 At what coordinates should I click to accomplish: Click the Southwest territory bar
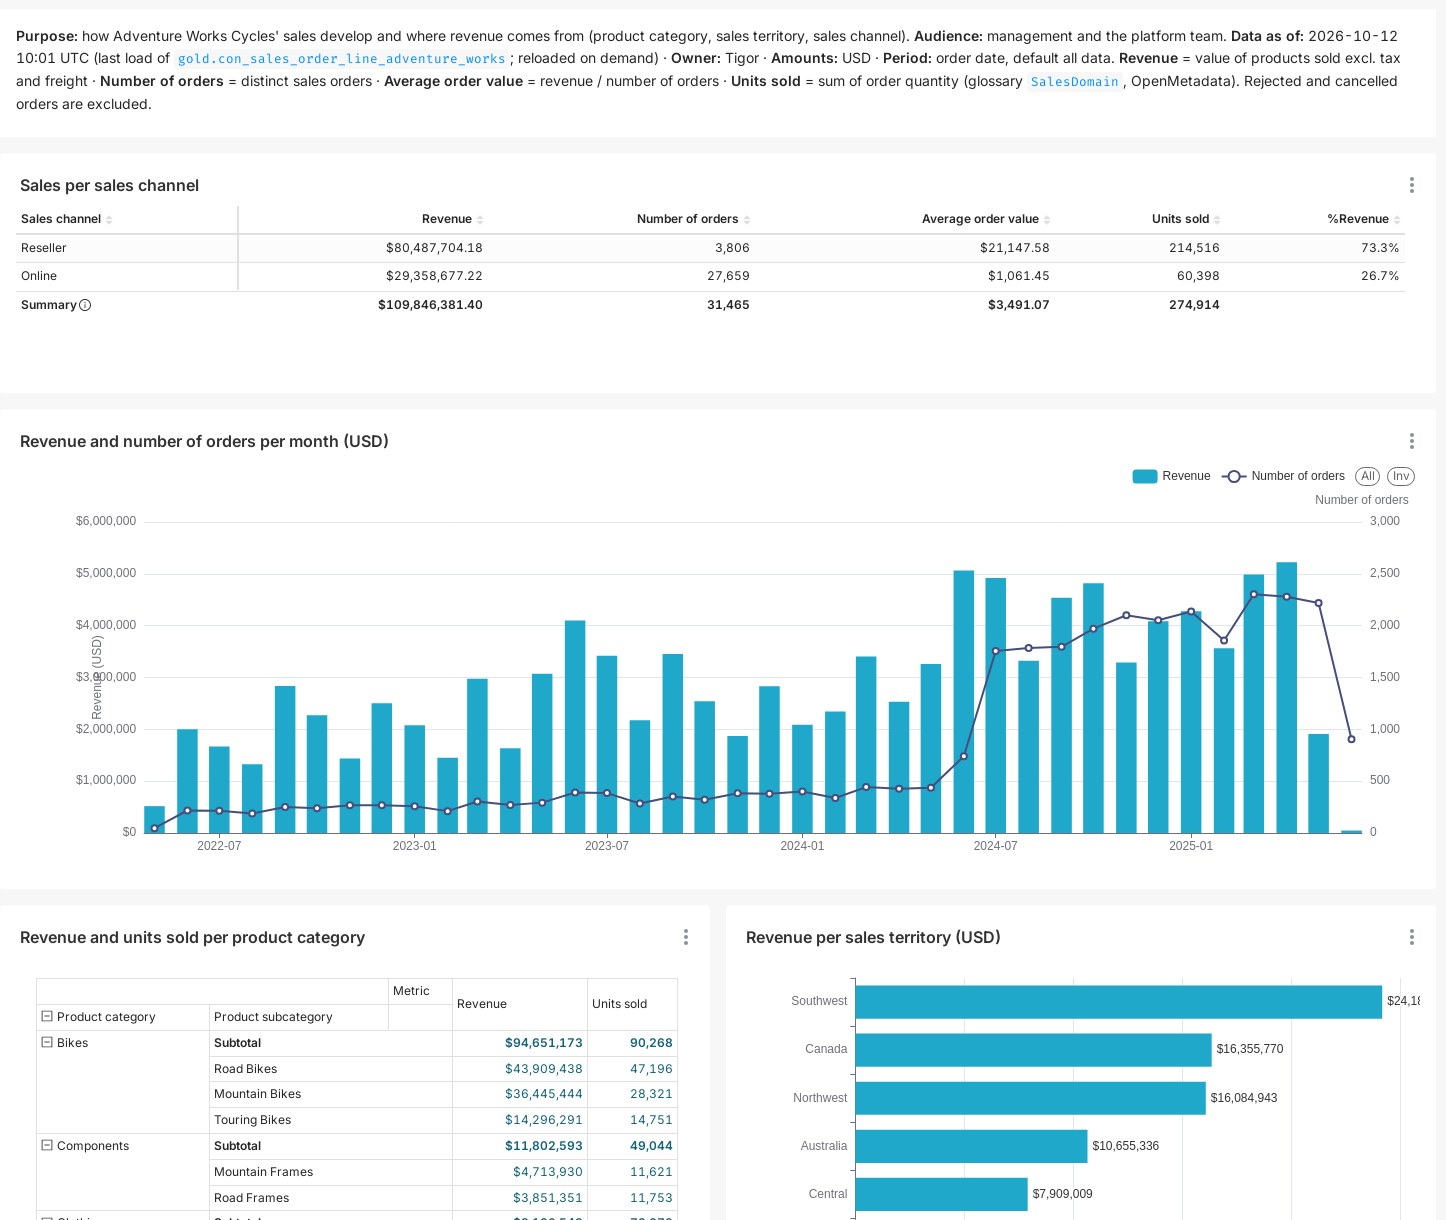click(1118, 1001)
